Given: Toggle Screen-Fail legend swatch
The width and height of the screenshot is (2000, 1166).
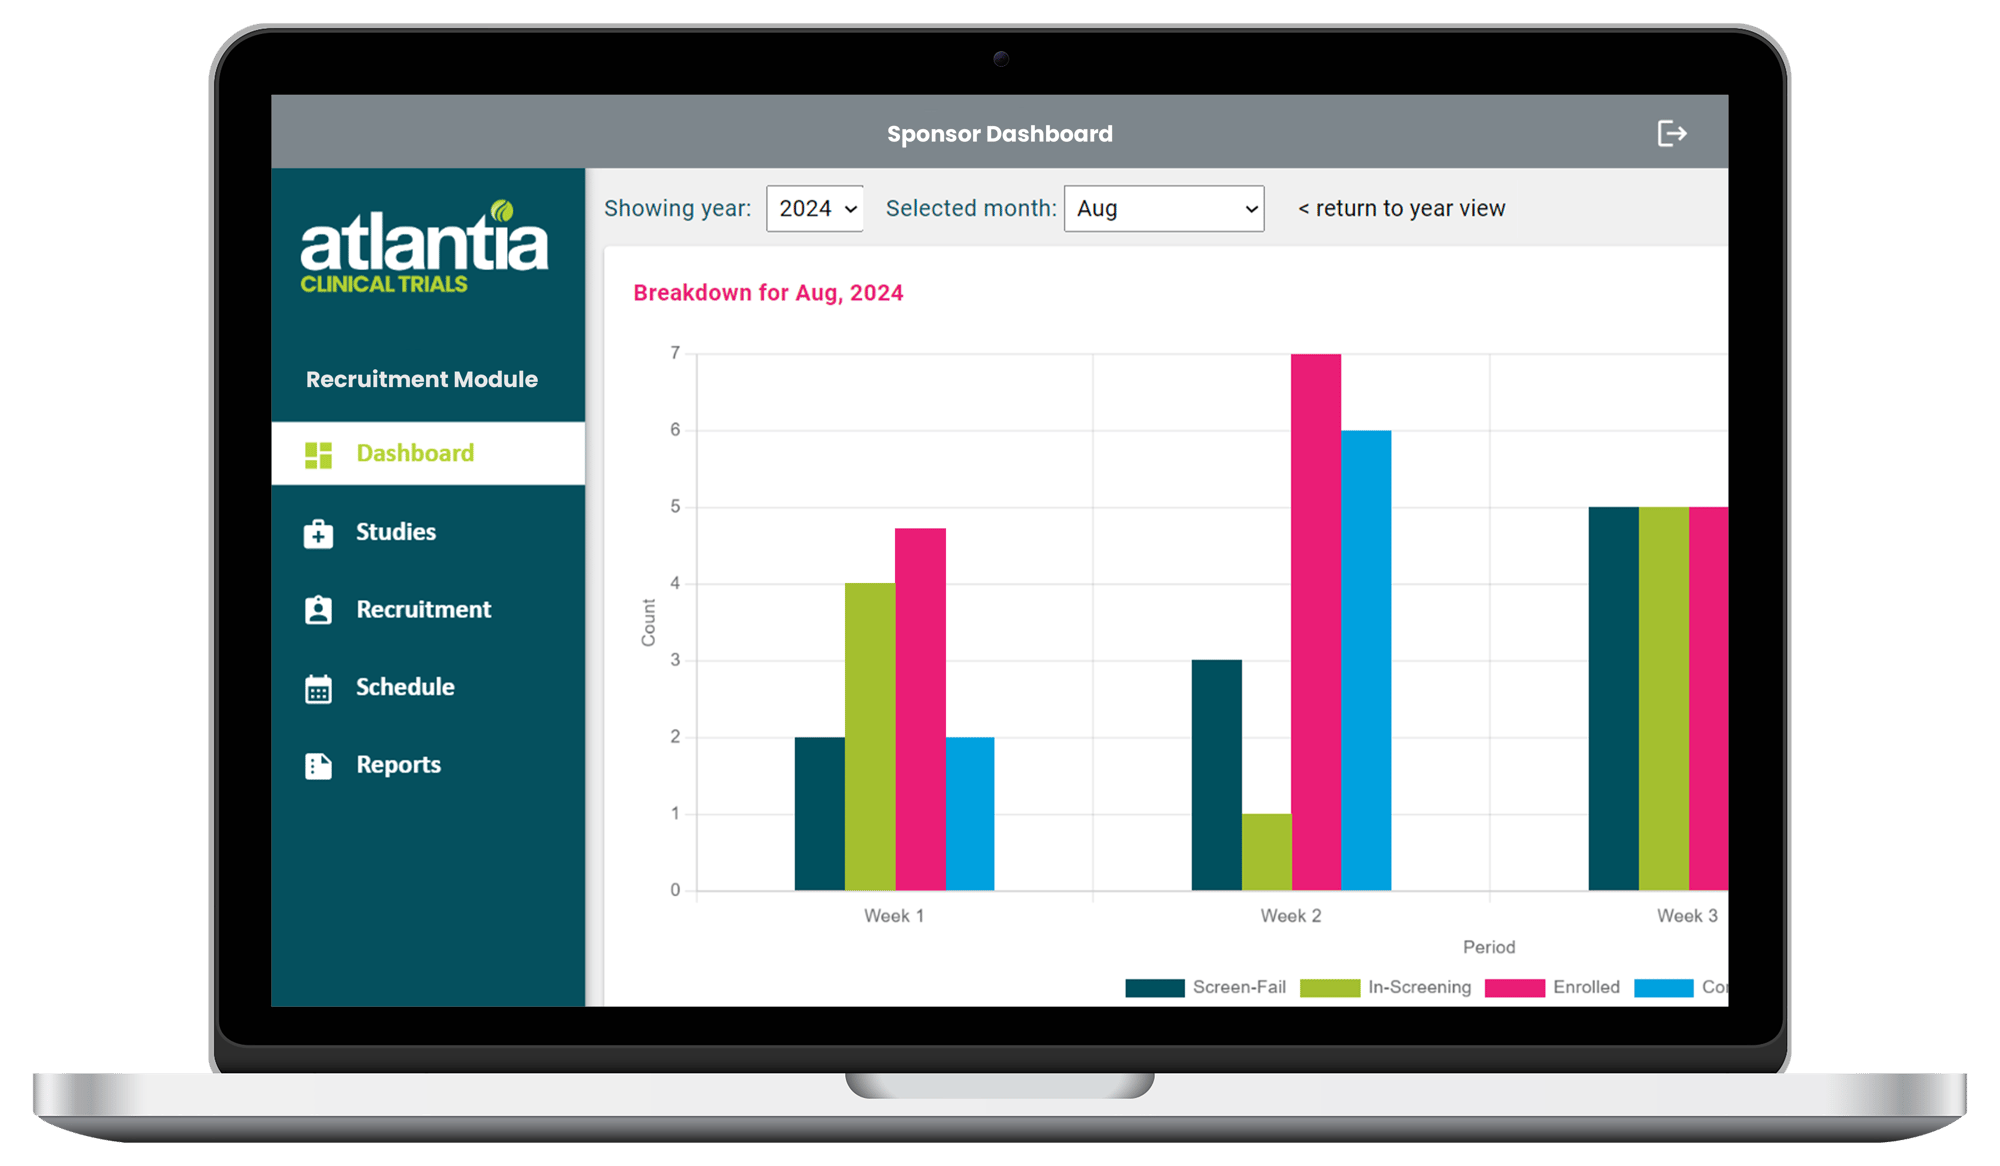Looking at the screenshot, I should pos(1155,988).
